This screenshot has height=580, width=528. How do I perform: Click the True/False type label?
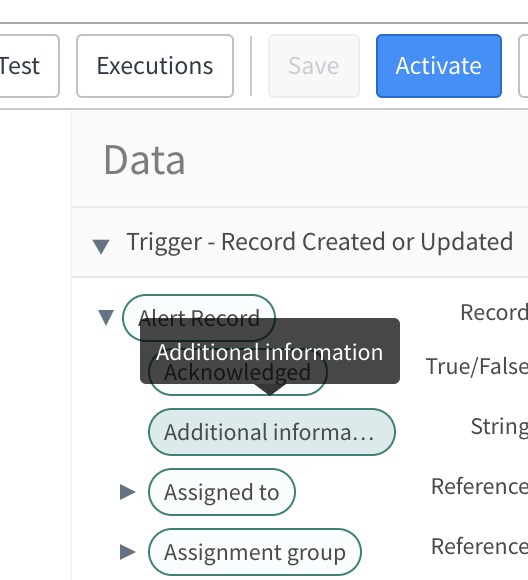[x=477, y=366]
